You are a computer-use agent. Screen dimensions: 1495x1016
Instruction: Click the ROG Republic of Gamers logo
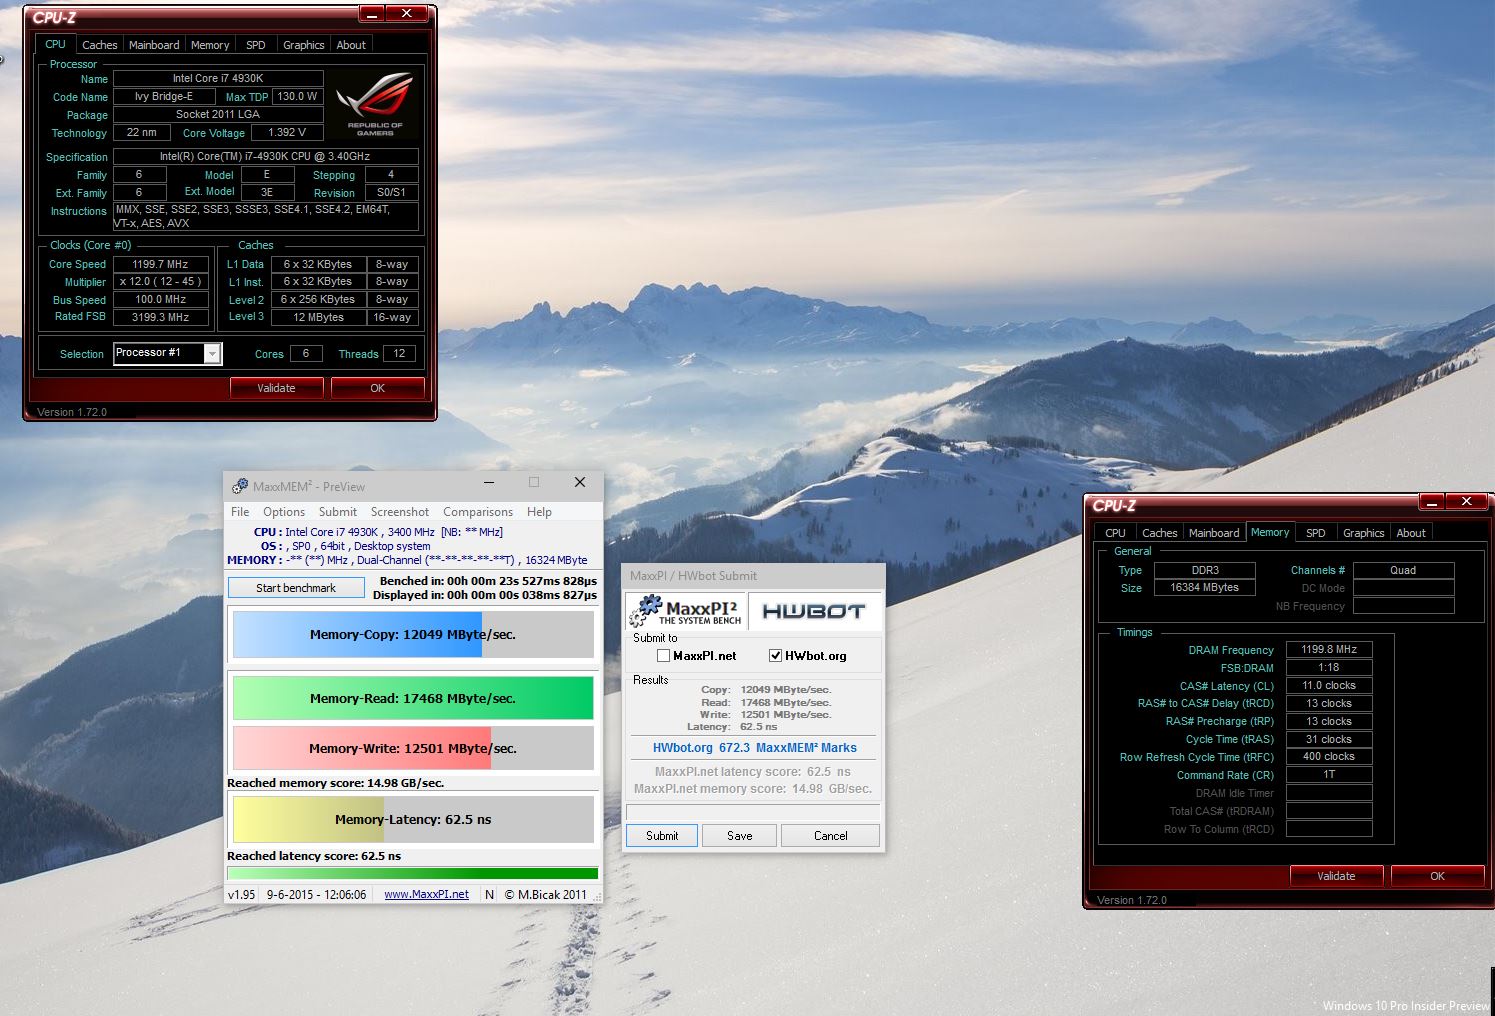375,104
